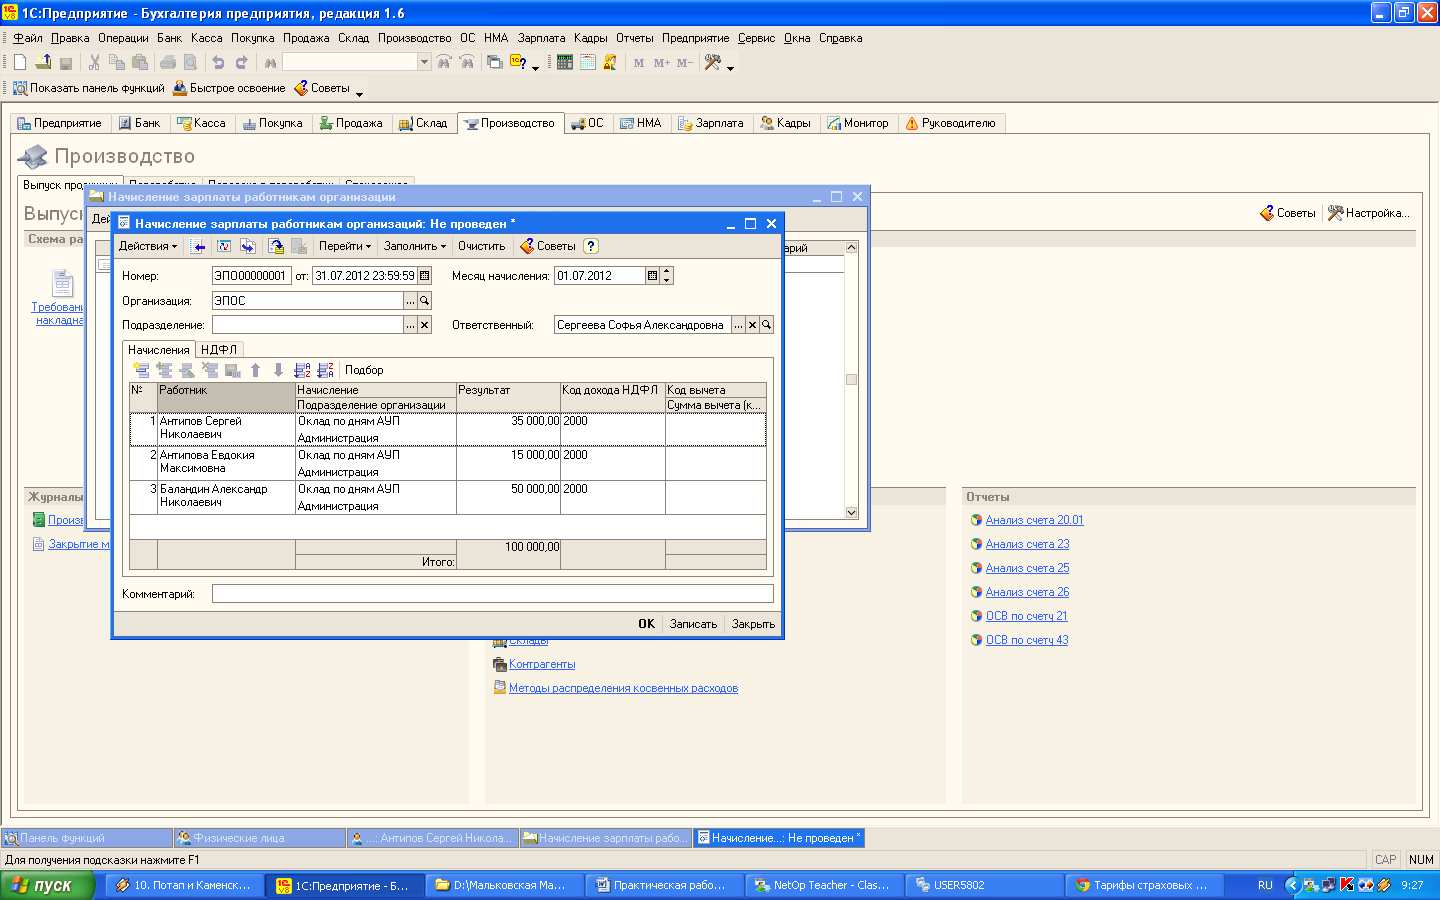Click the M+ memory button
This screenshot has width=1440, height=900.
(x=662, y=62)
